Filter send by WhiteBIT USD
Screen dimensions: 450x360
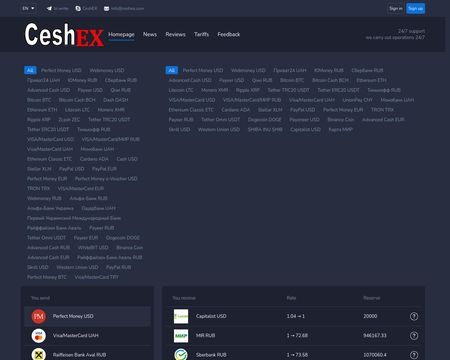(x=93, y=248)
